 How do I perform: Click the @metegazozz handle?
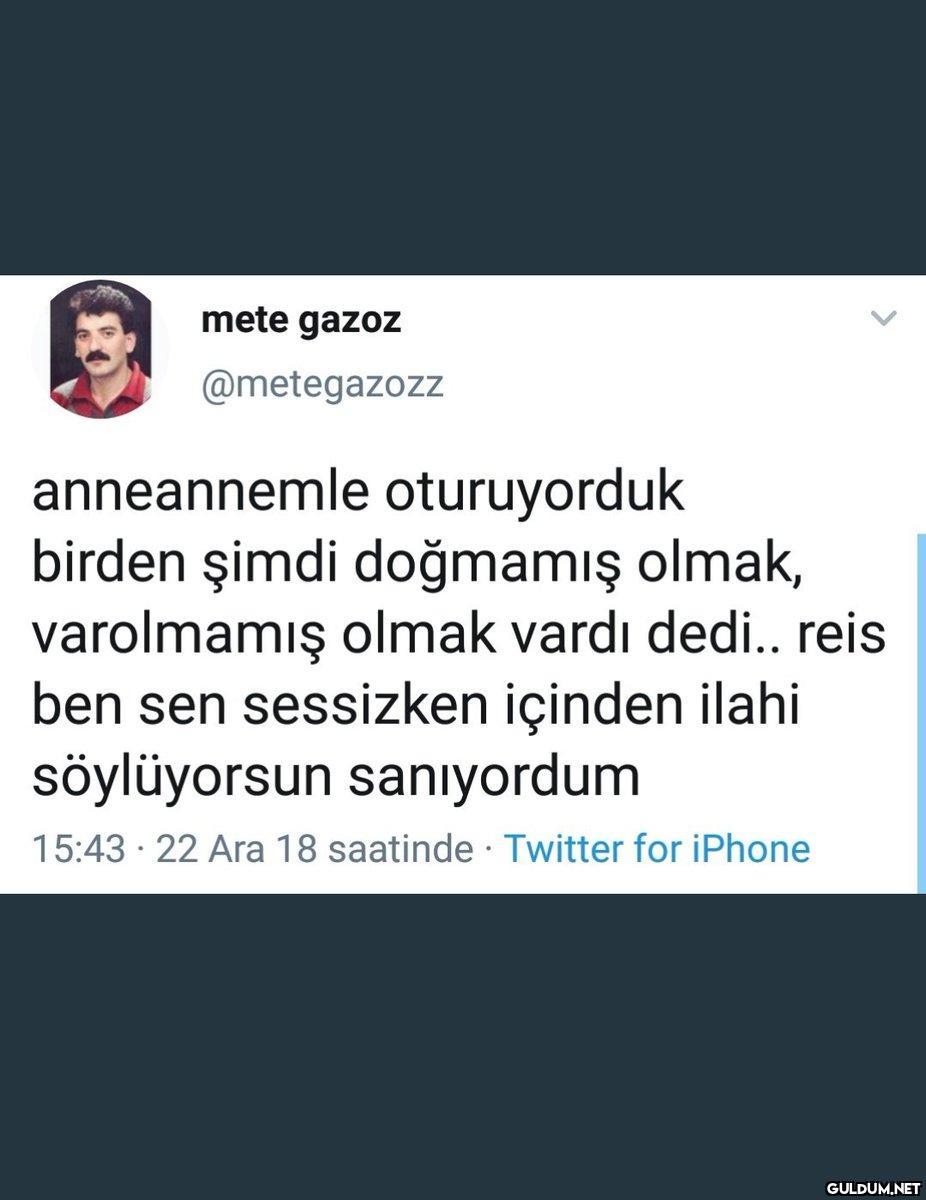322,385
